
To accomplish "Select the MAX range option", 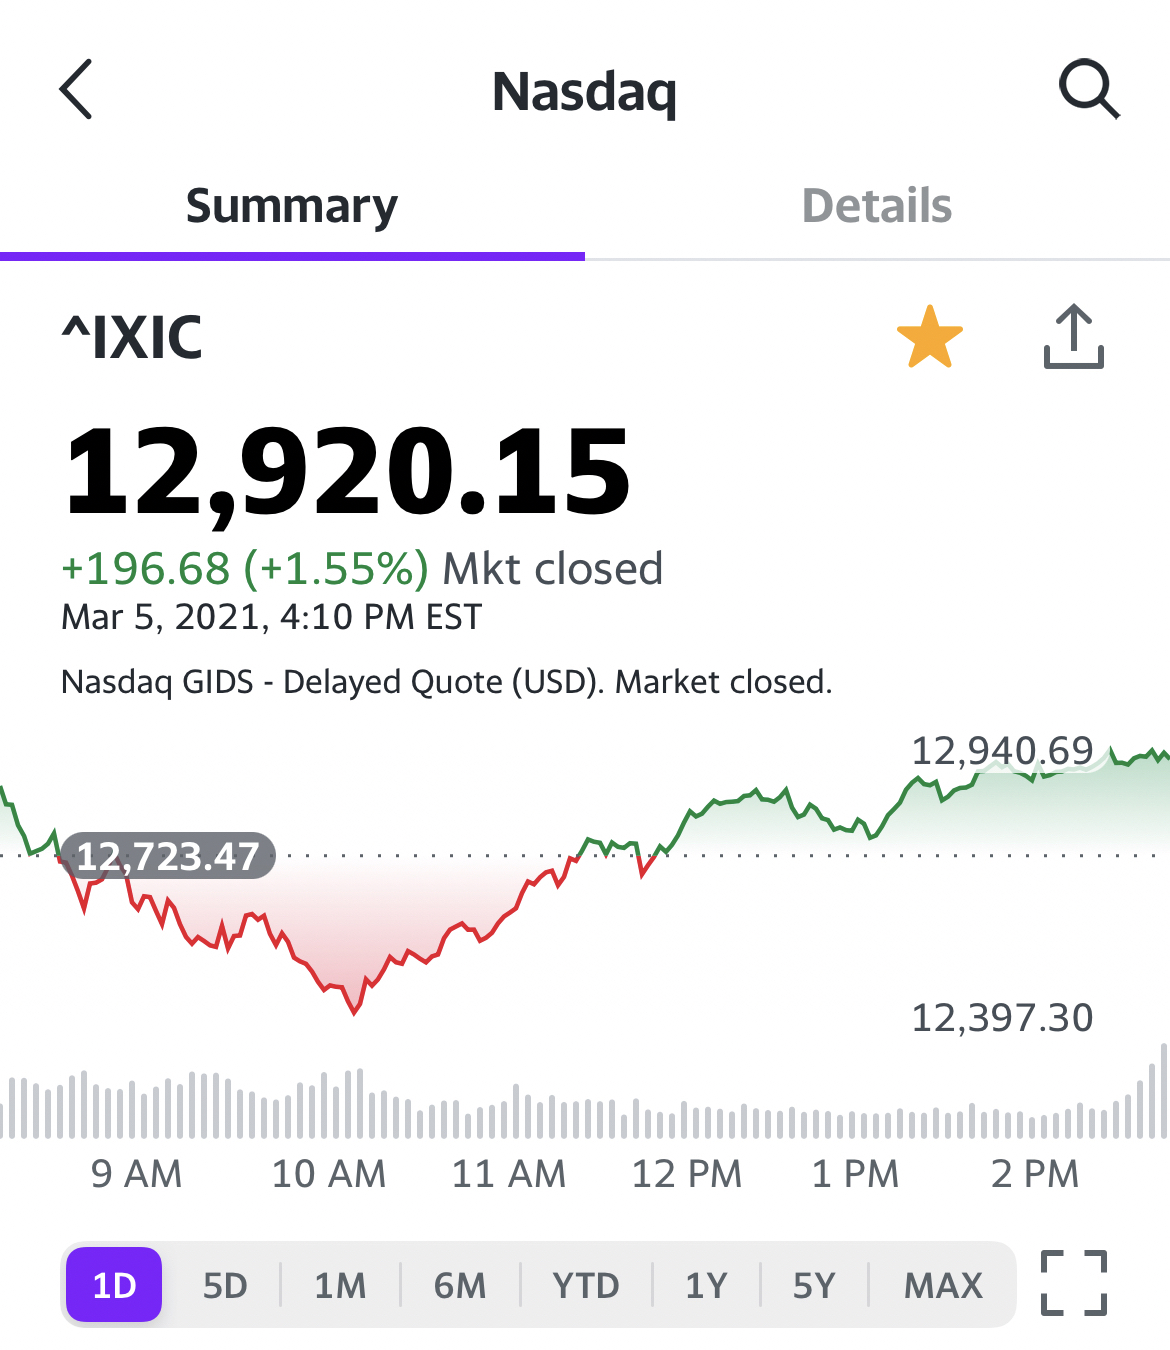I will [x=943, y=1285].
